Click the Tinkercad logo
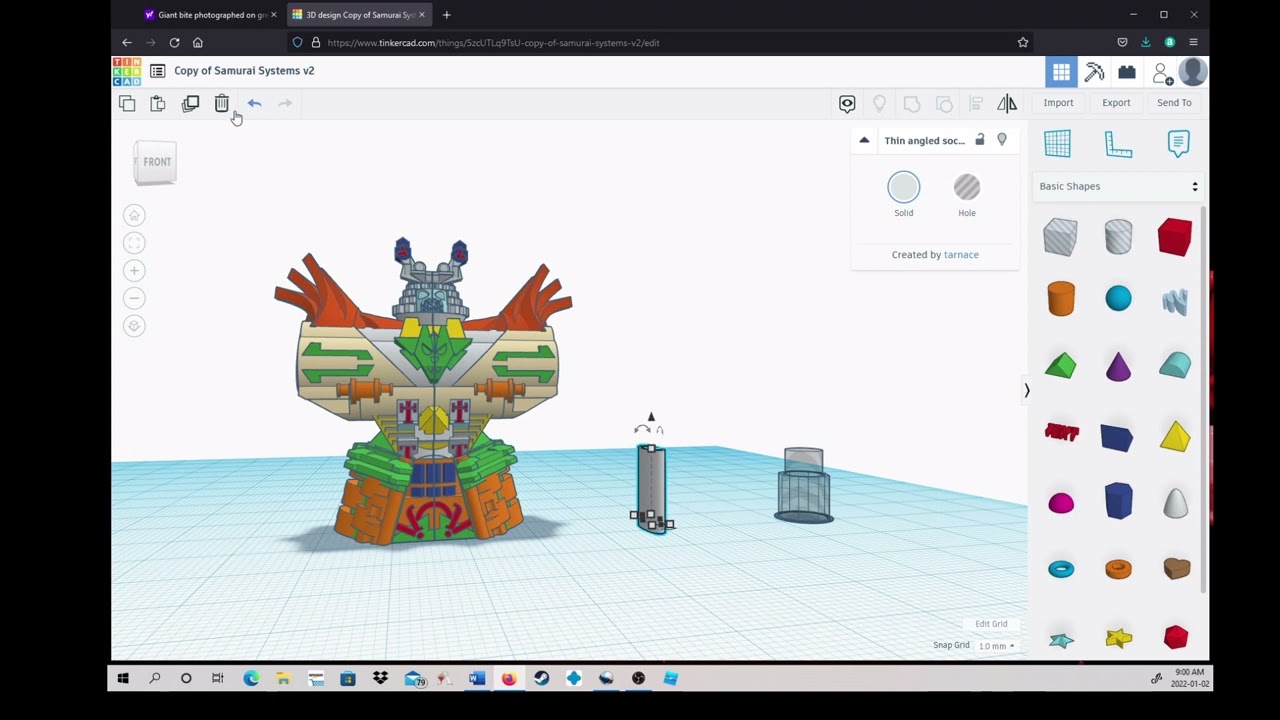 tap(127, 71)
